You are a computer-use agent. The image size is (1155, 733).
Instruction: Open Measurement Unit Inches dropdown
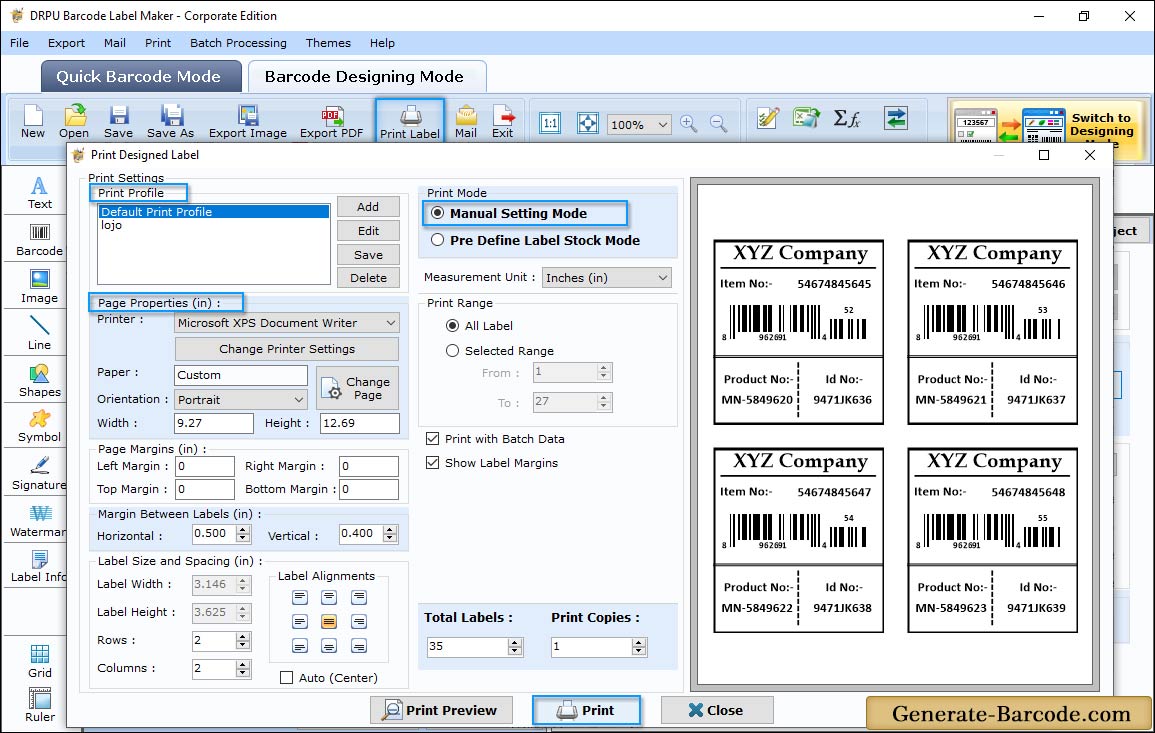coord(607,278)
